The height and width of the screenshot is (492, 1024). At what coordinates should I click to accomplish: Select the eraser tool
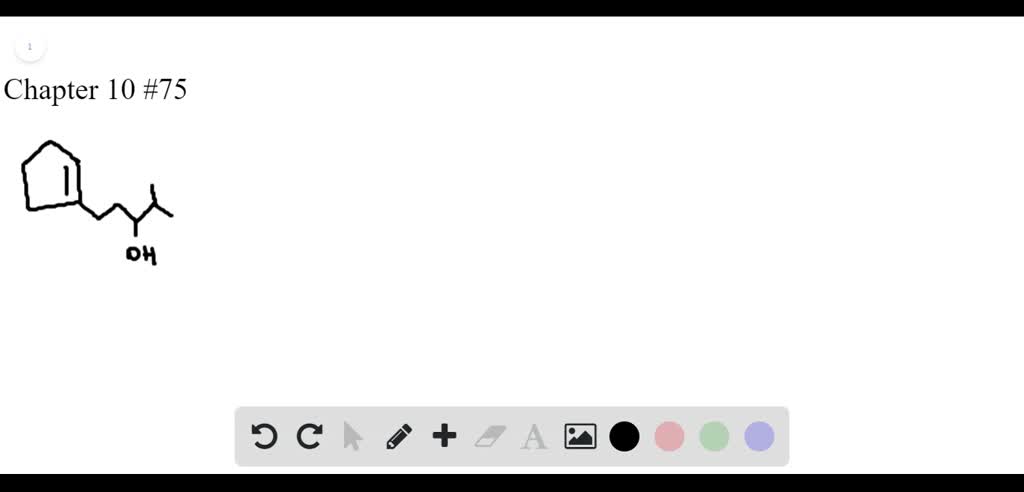point(490,436)
